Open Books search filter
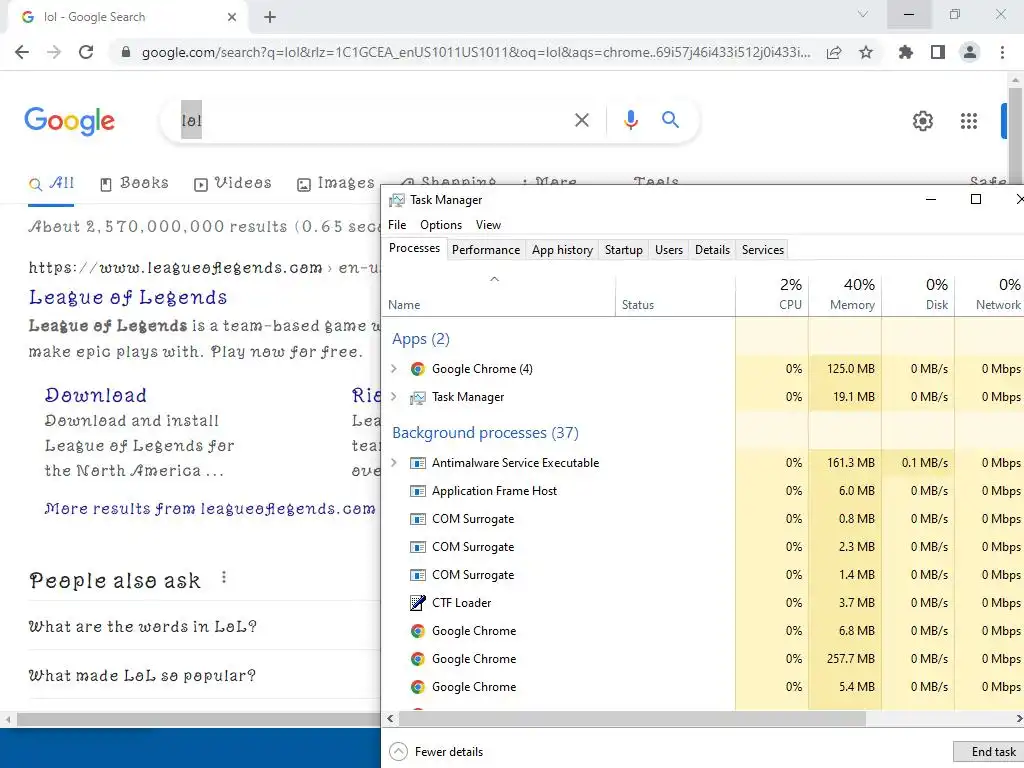Image resolution: width=1024 pixels, height=768 pixels. tap(134, 184)
